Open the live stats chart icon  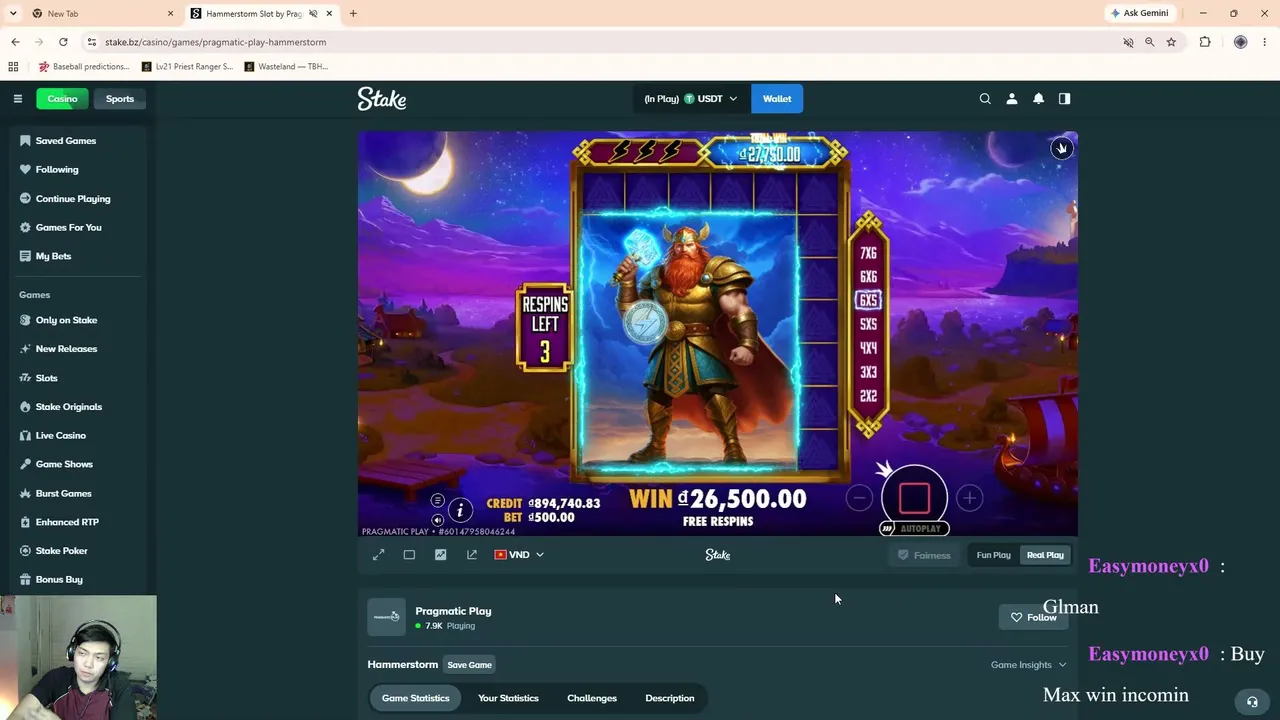(440, 555)
